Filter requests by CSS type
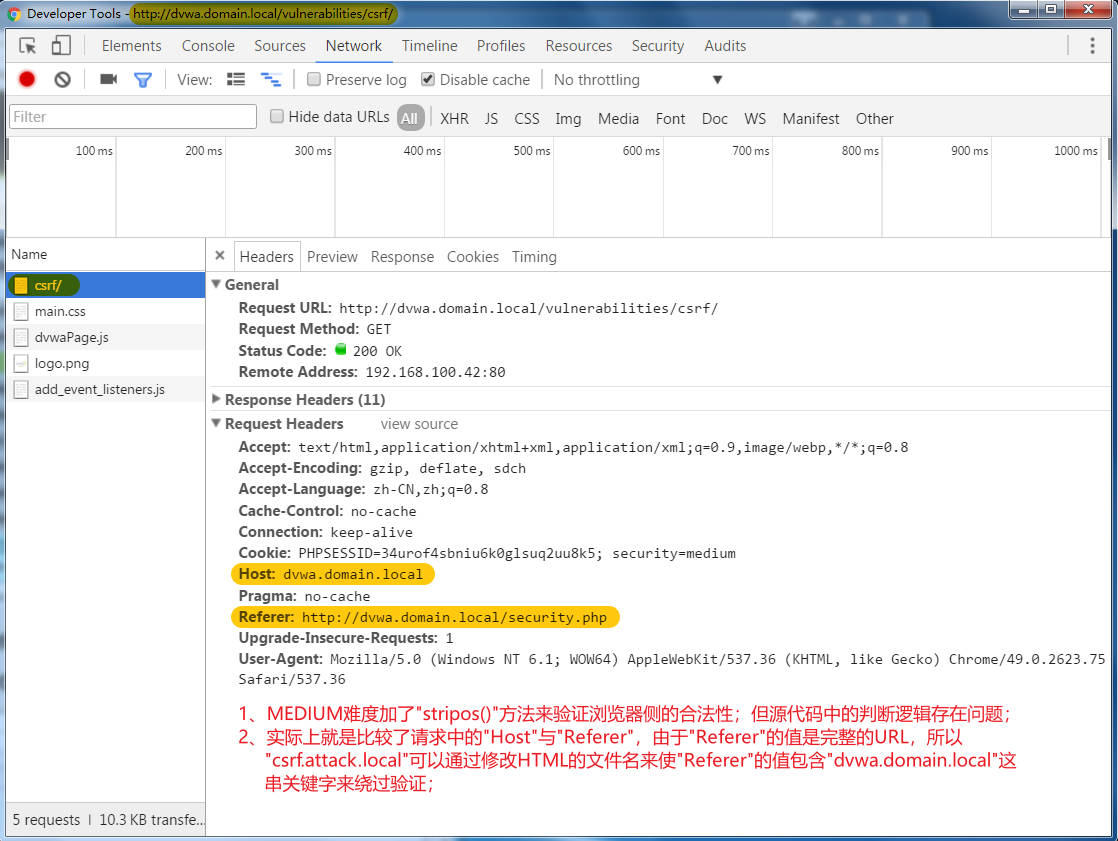The height and width of the screenshot is (841, 1118). coord(527,118)
